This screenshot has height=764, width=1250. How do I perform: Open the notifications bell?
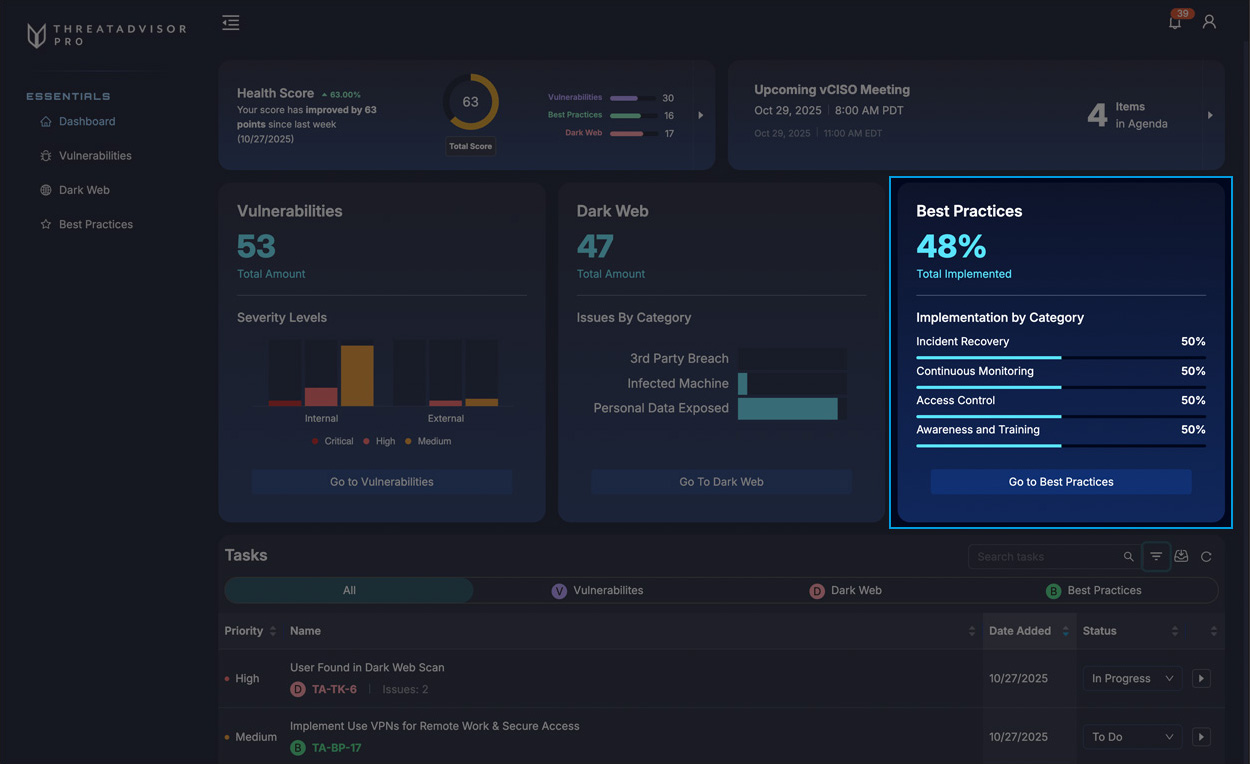point(1175,22)
